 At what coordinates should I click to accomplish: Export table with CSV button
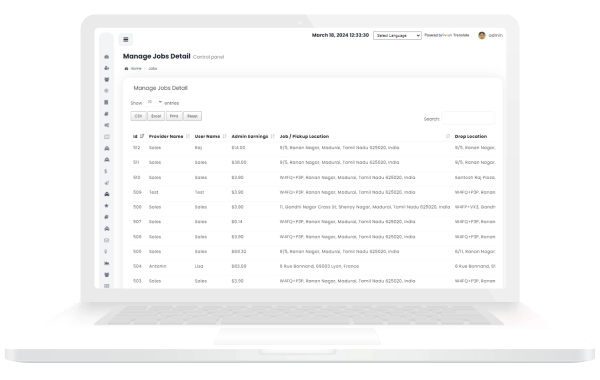[x=139, y=116]
